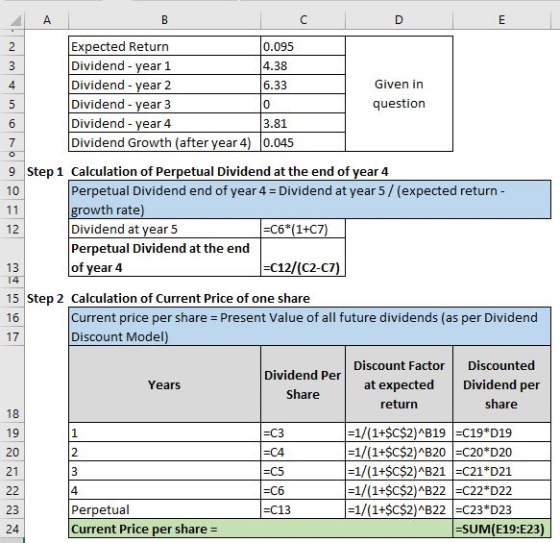
Task: Select column A header
Action: [x=46, y=20]
